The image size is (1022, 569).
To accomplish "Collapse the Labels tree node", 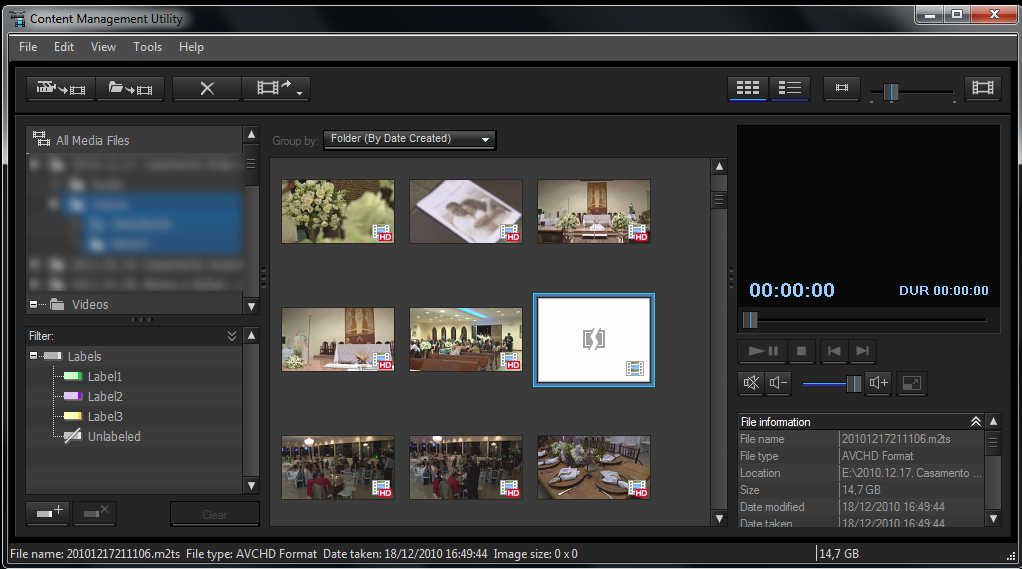I will point(33,356).
